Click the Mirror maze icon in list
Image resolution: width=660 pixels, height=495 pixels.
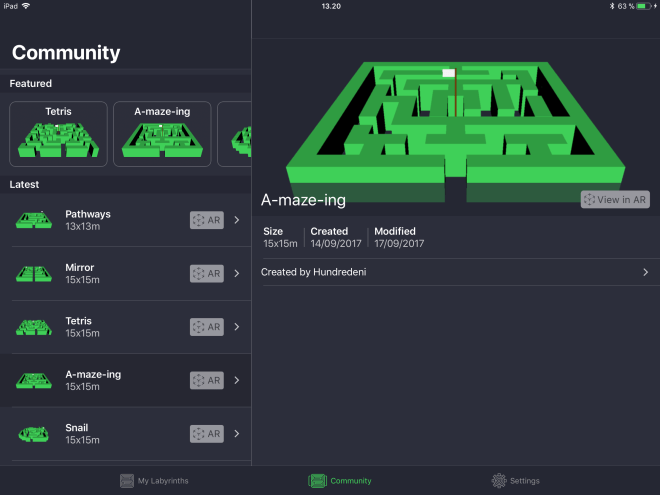[x=34, y=274]
